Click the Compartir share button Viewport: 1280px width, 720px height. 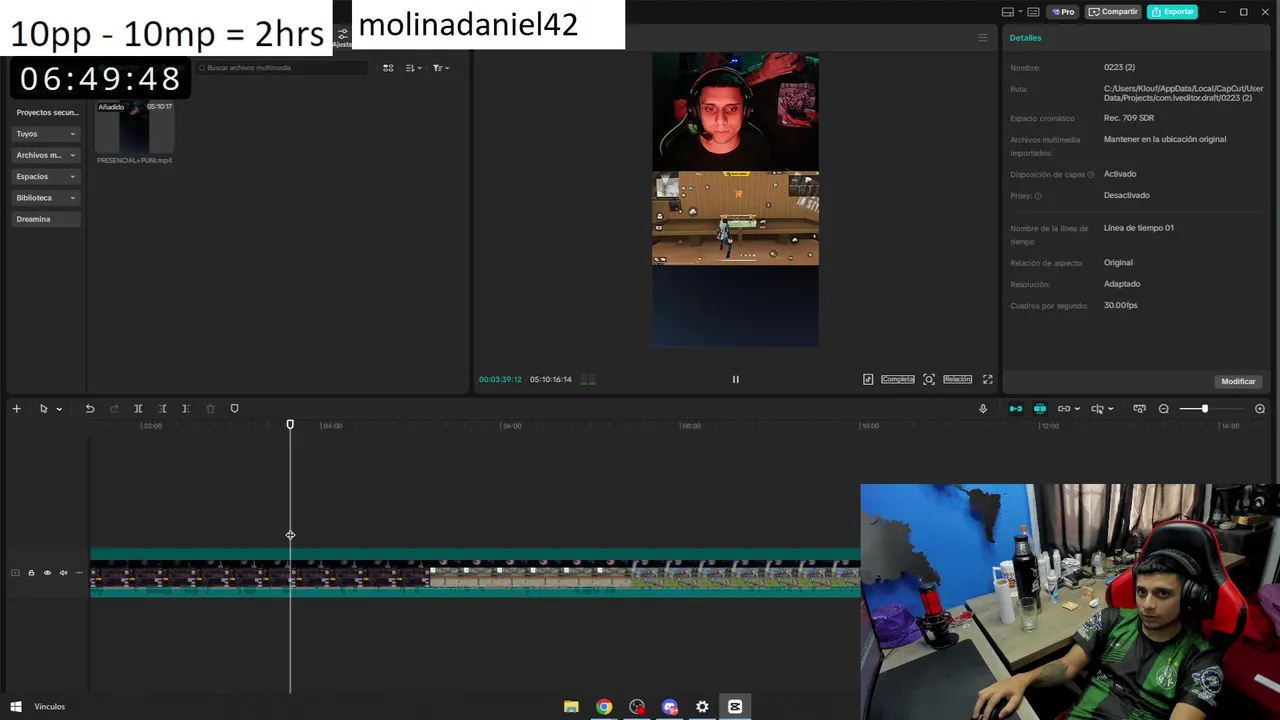click(x=1113, y=12)
